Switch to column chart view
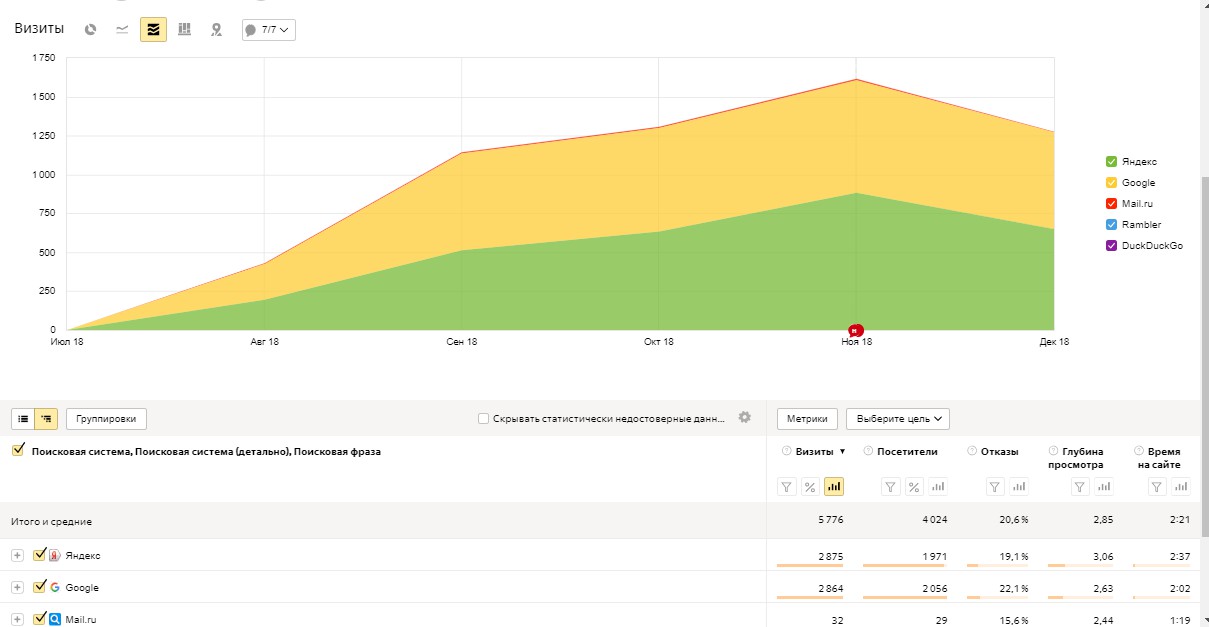 point(184,30)
